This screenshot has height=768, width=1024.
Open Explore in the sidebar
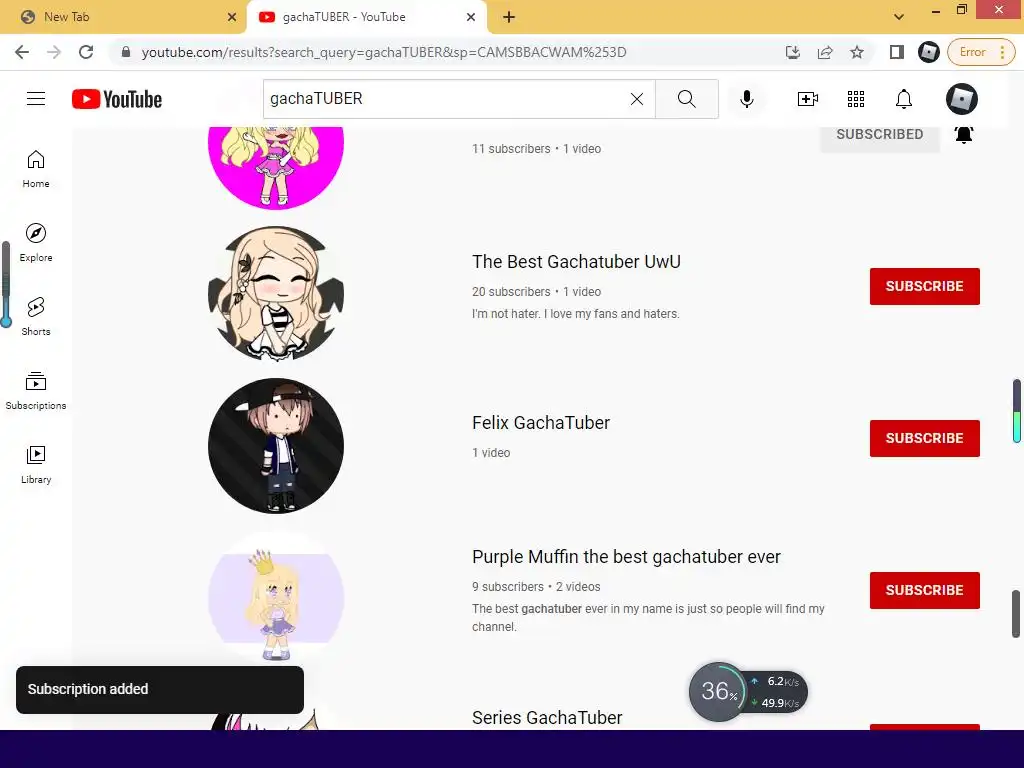click(x=36, y=243)
